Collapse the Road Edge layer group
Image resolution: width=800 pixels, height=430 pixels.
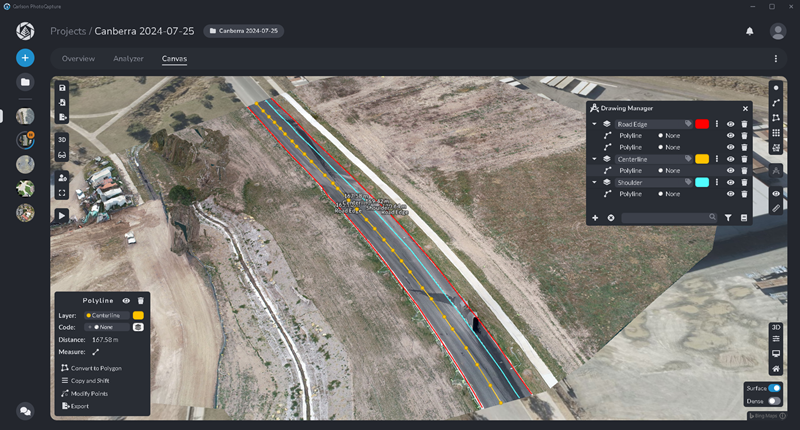(594, 124)
